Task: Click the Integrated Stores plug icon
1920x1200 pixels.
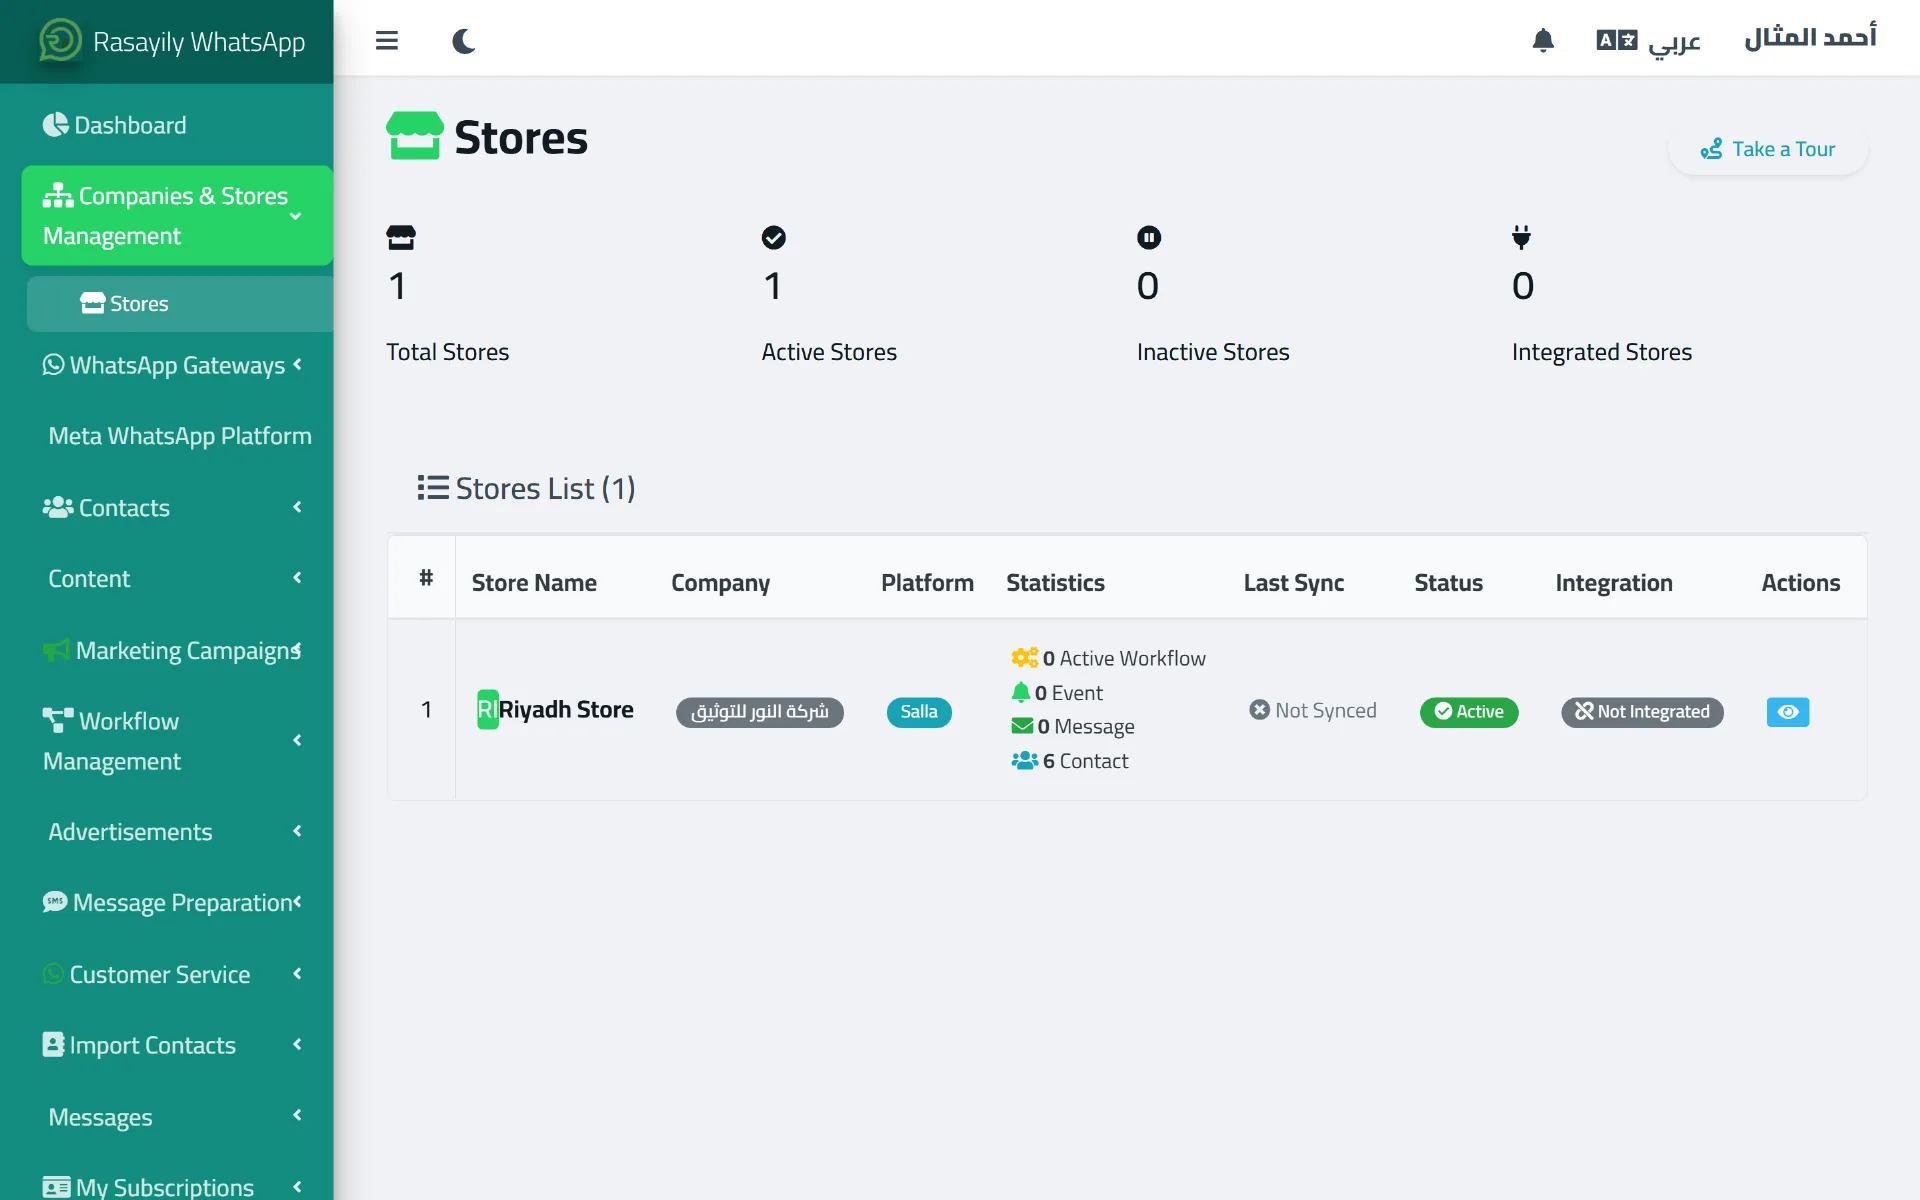Action: 1521,237
